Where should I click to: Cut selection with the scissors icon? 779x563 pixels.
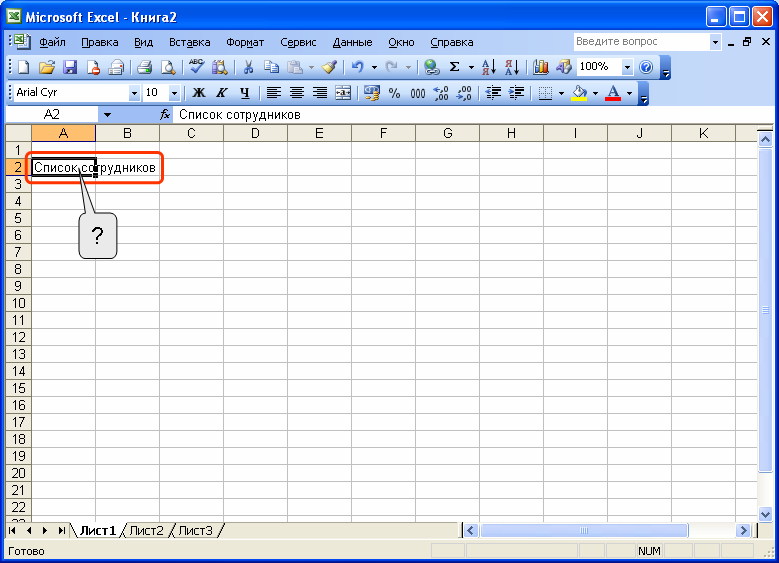(248, 67)
